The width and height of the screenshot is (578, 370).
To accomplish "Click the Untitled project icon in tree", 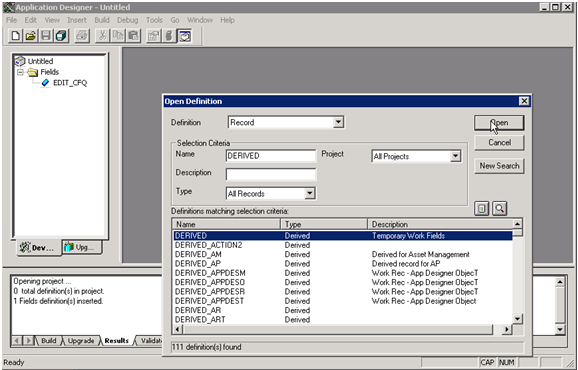I will pyautogui.click(x=20, y=61).
